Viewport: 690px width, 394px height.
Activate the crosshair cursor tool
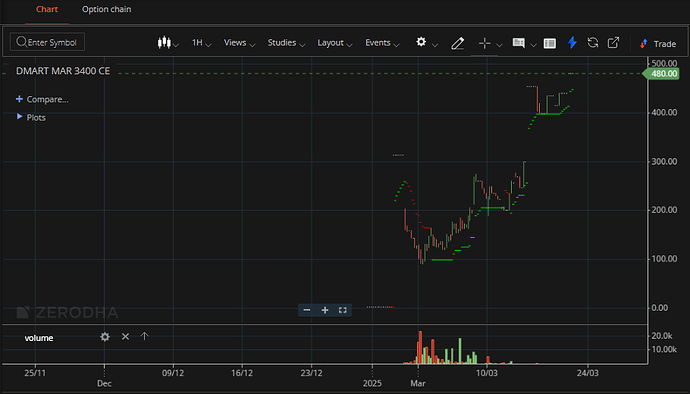coord(484,43)
